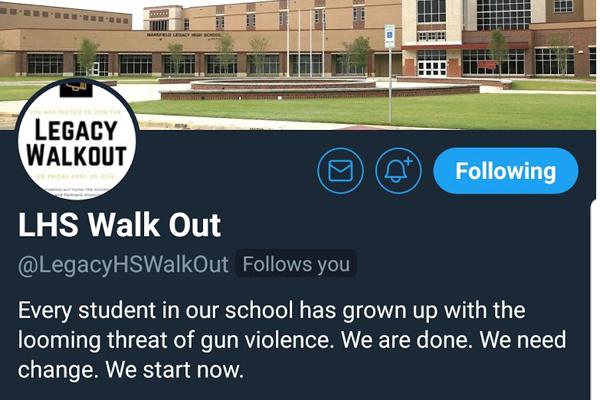Viewport: 600px width, 400px height.
Task: Click the plus sign on bell icon
Action: pyautogui.click(x=408, y=161)
